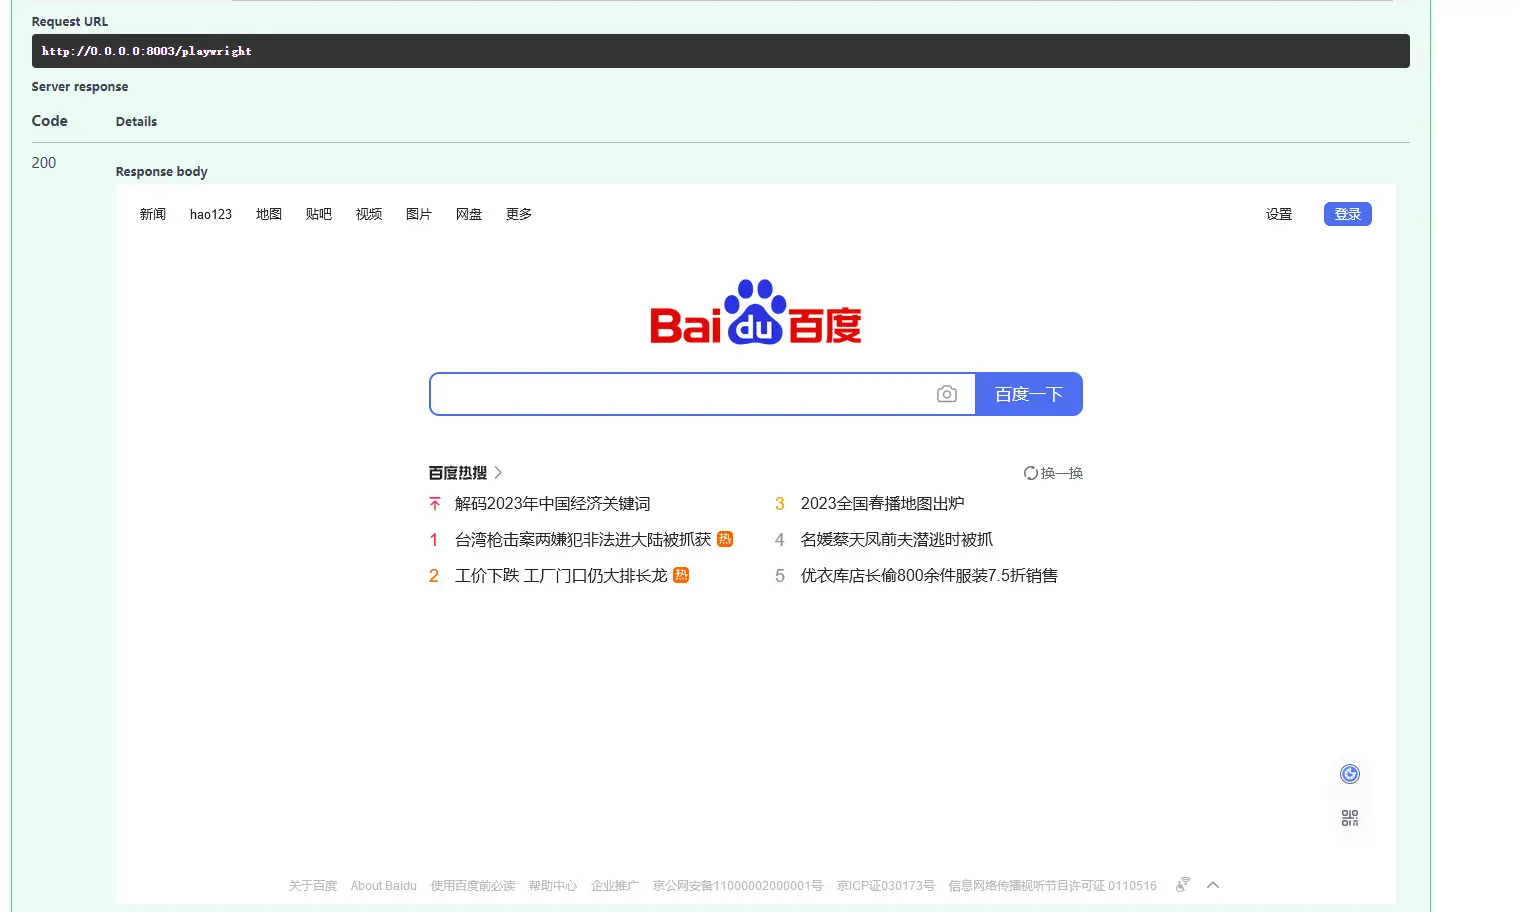Click the Server response heading
Image resolution: width=1523 pixels, height=912 pixels.
80,87
